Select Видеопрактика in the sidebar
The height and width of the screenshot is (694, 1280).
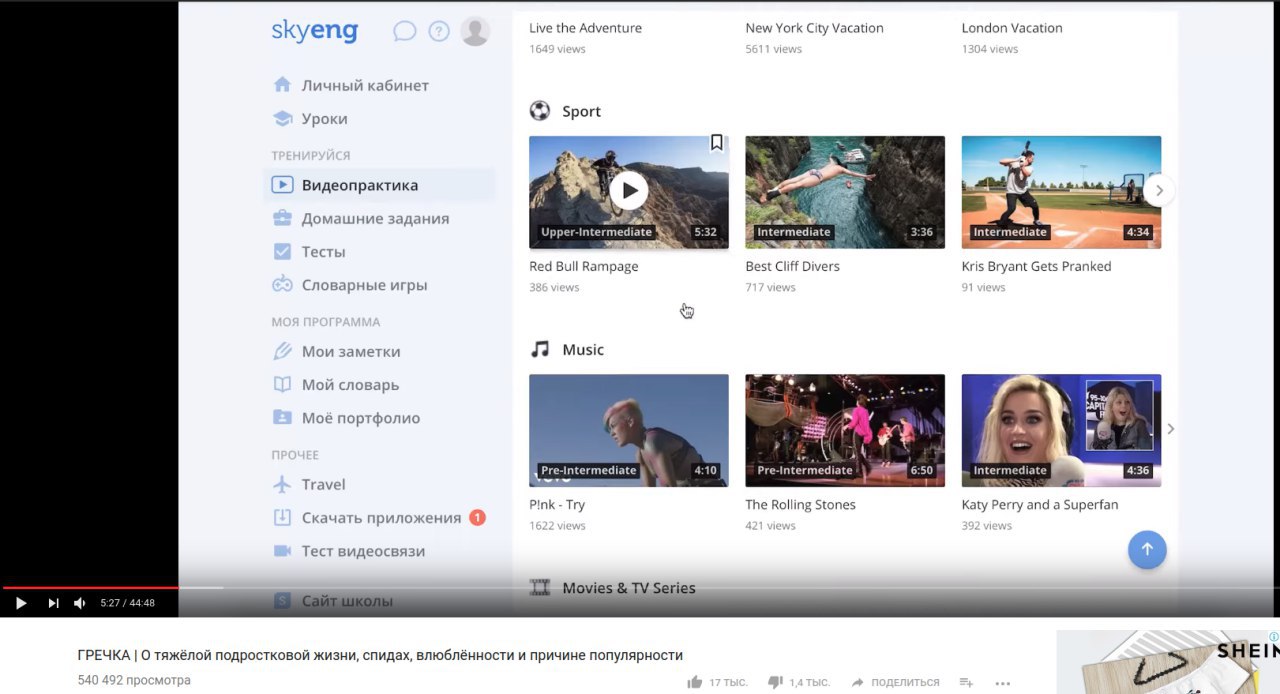(379, 185)
